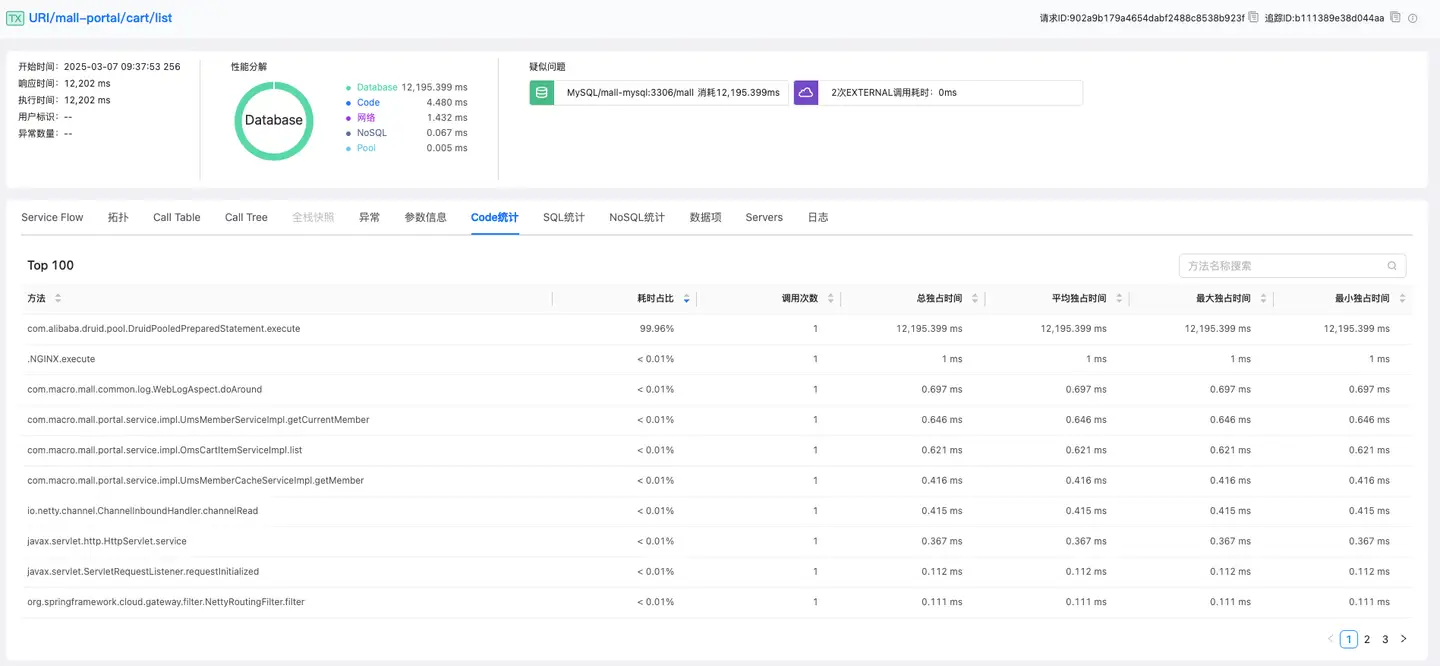Go to page 2 of results

click(x=1367, y=639)
